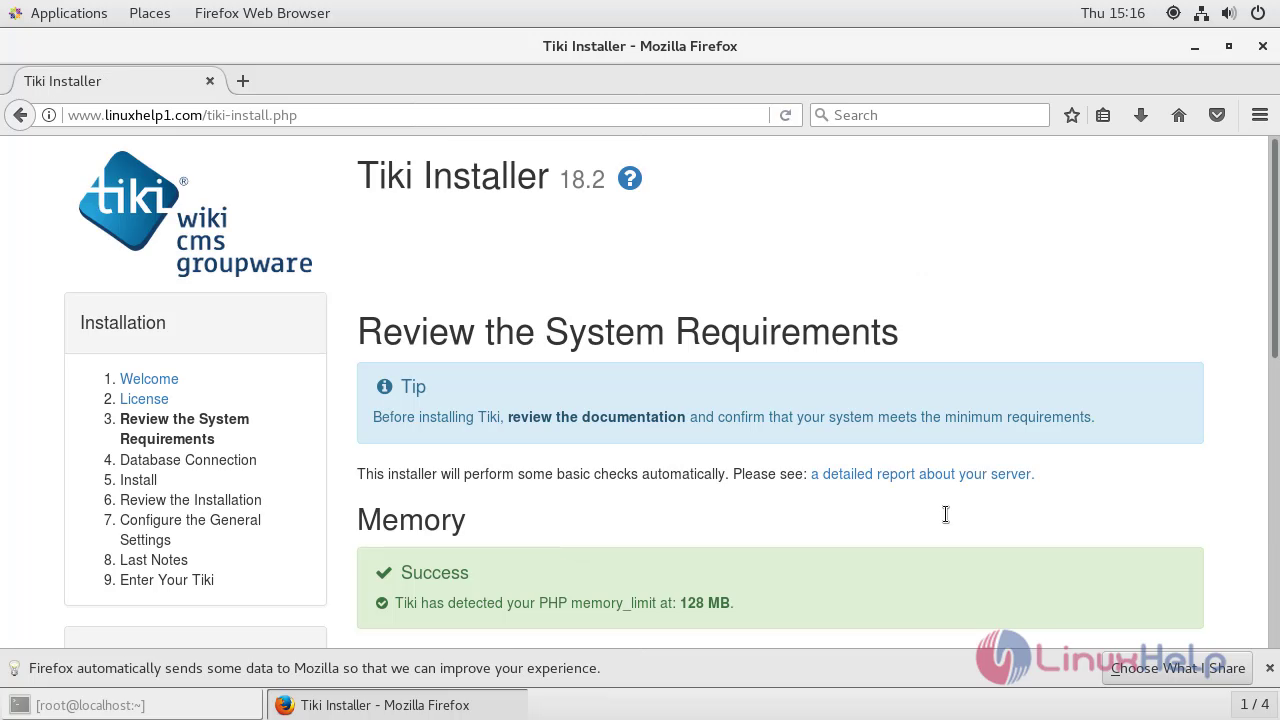Select Tiki Installer Firefox taskbar item

point(396,705)
